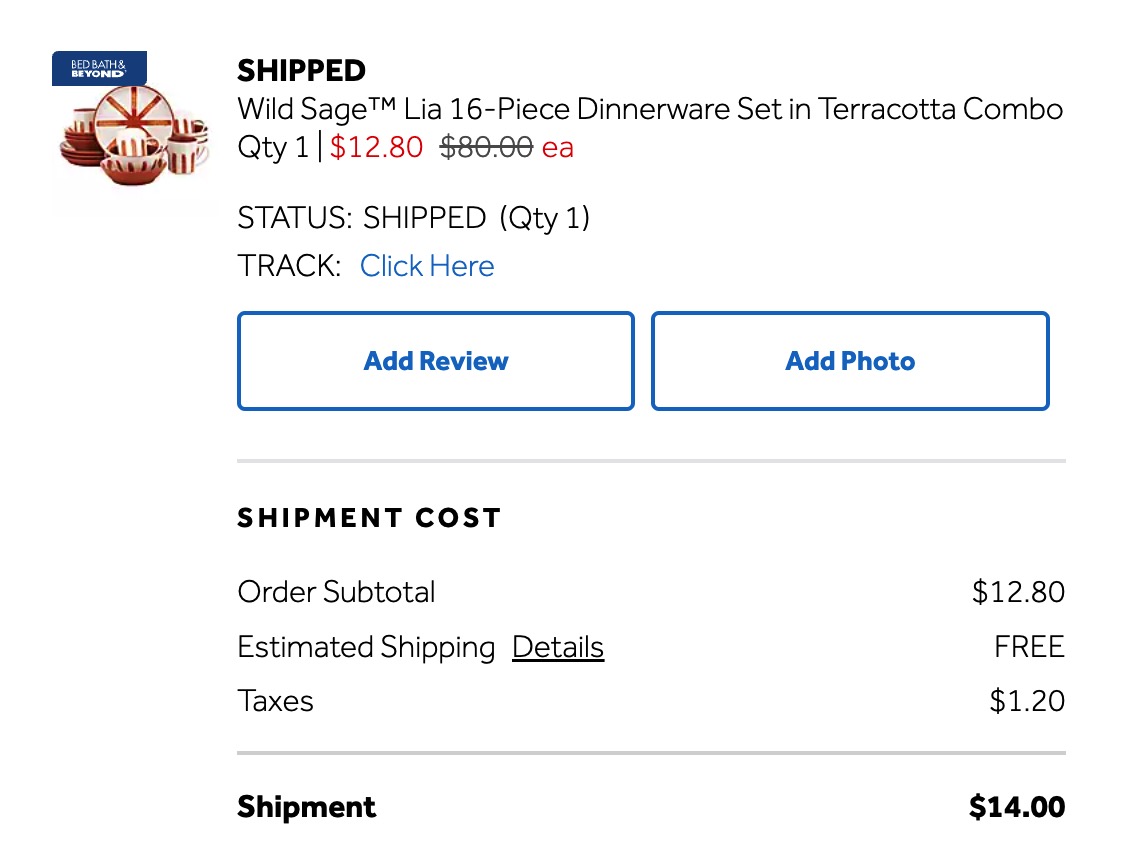Click the Order Subtotal amount $12.80
1138x868 pixels.
click(x=1018, y=592)
